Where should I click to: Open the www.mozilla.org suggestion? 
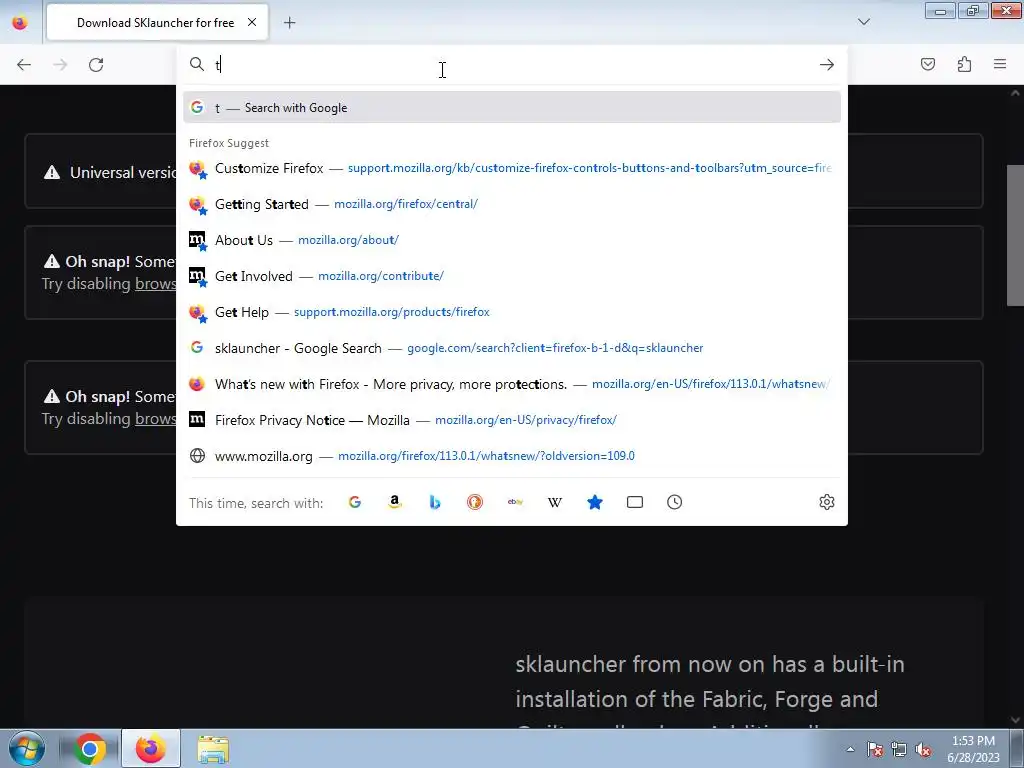tap(512, 456)
